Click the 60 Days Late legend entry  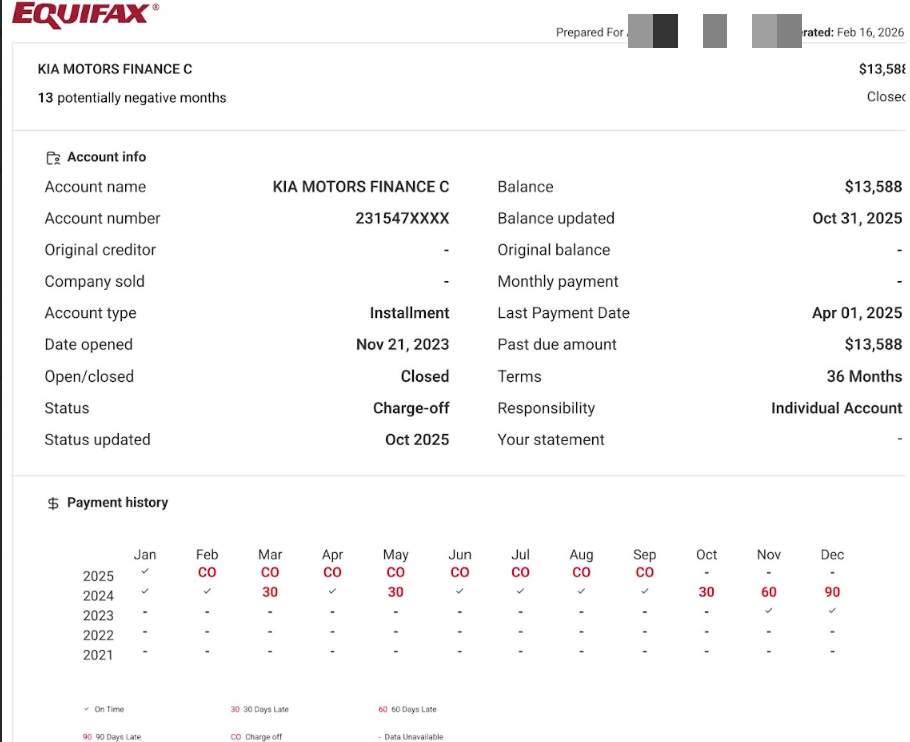coord(407,709)
